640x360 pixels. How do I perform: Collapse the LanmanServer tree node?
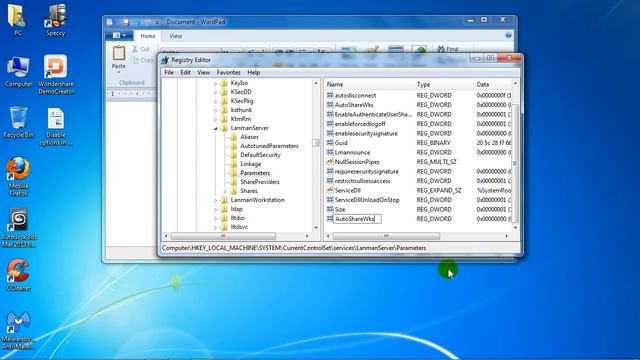coord(216,128)
